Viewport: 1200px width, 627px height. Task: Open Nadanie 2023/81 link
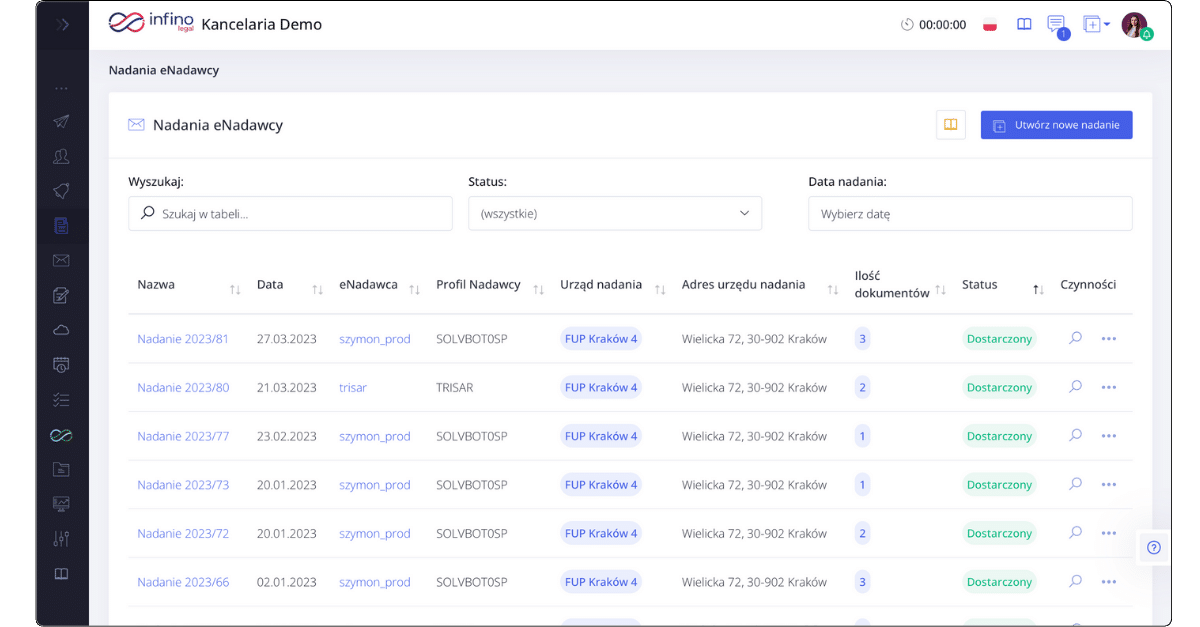coord(183,339)
